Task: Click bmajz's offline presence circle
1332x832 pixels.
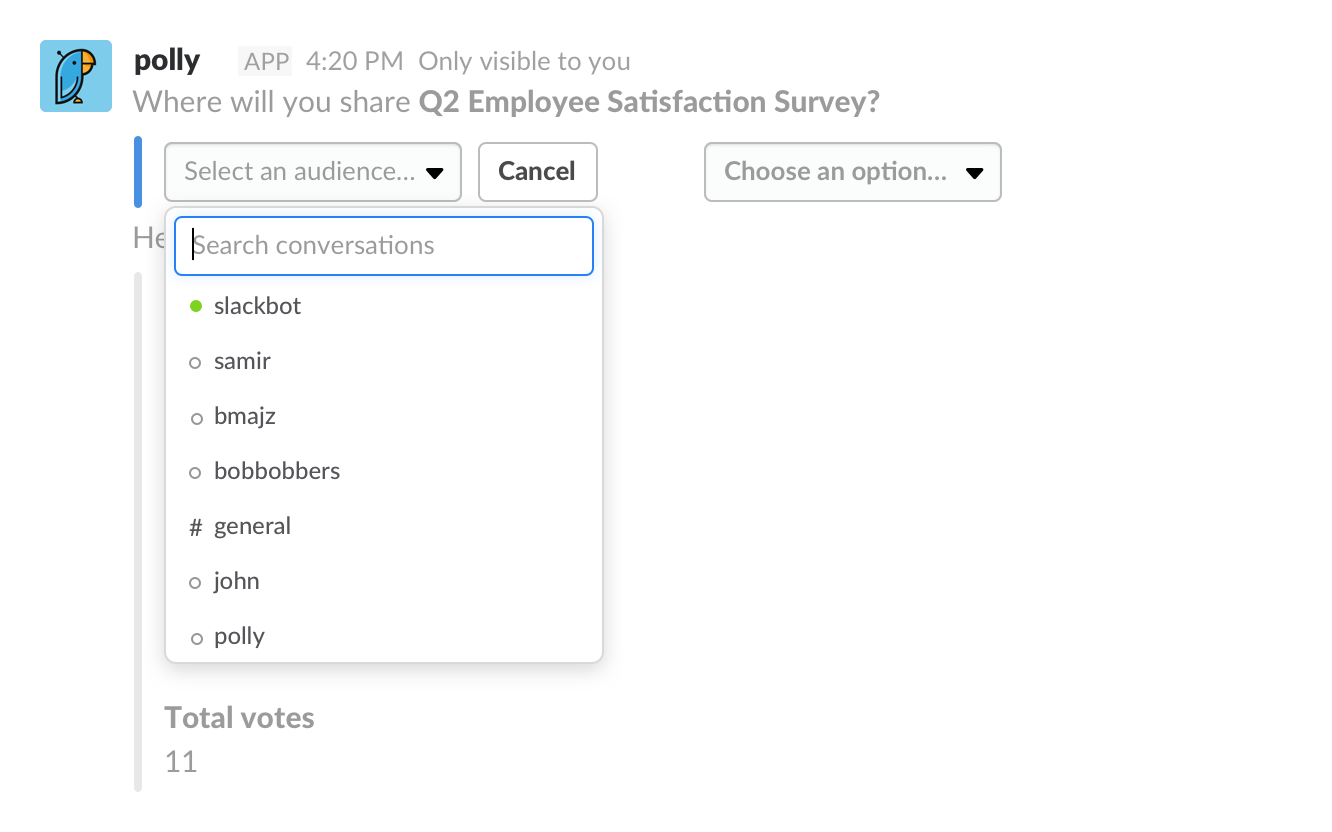Action: point(196,418)
